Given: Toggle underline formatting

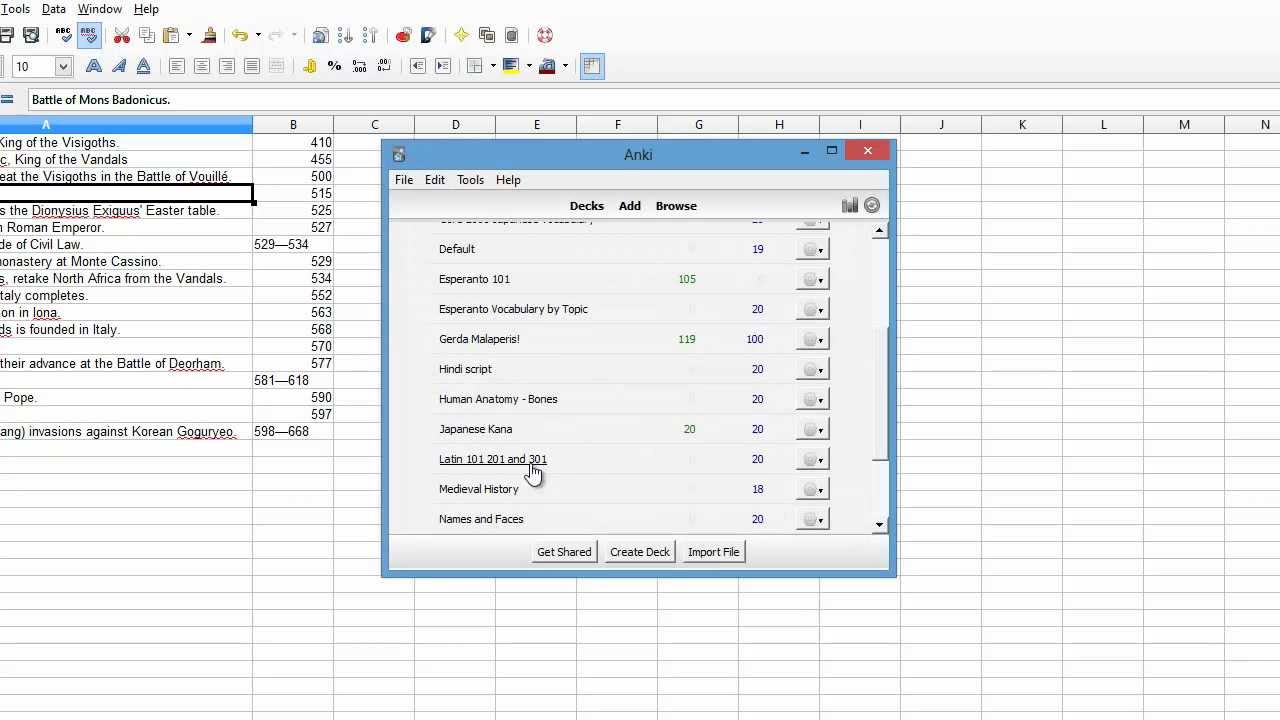Looking at the screenshot, I should pos(143,66).
